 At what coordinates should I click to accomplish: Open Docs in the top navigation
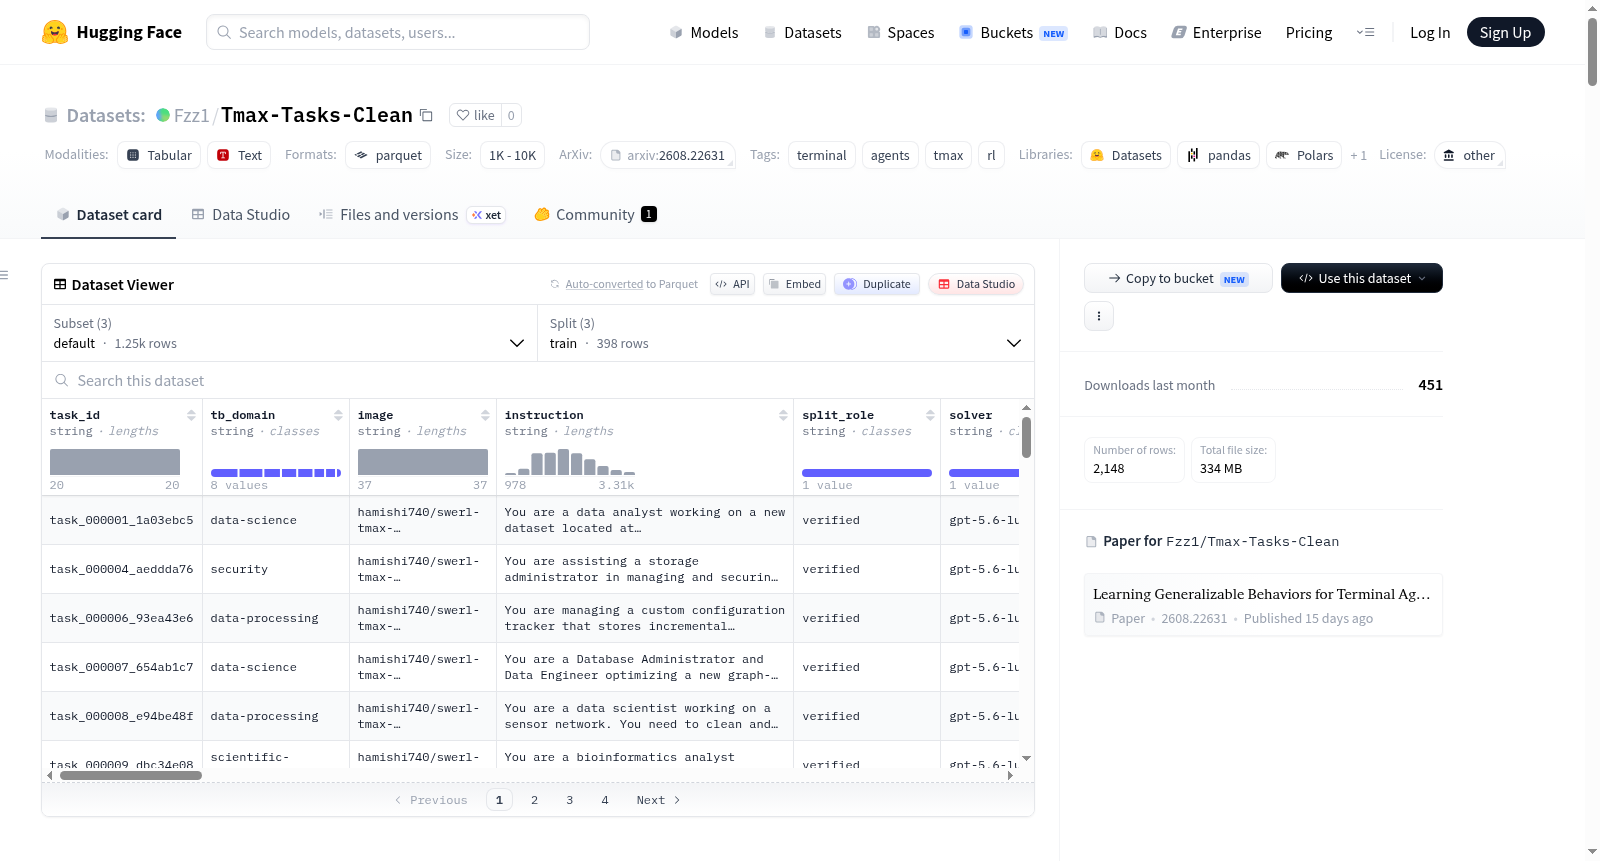(1120, 32)
